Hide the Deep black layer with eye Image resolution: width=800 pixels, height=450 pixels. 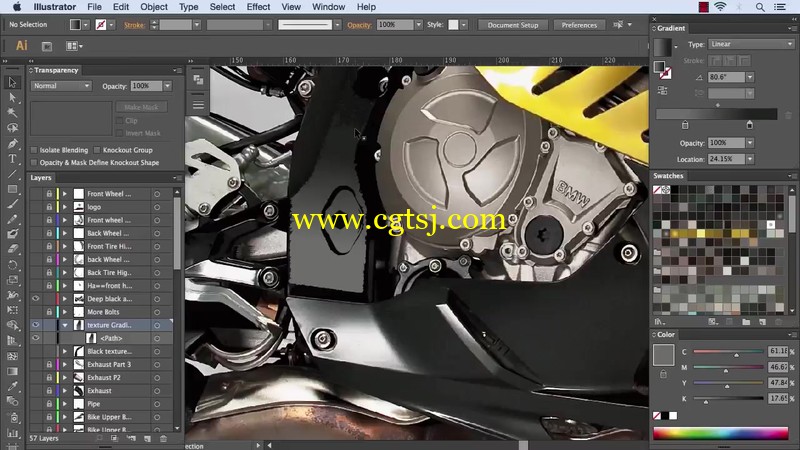[35, 298]
